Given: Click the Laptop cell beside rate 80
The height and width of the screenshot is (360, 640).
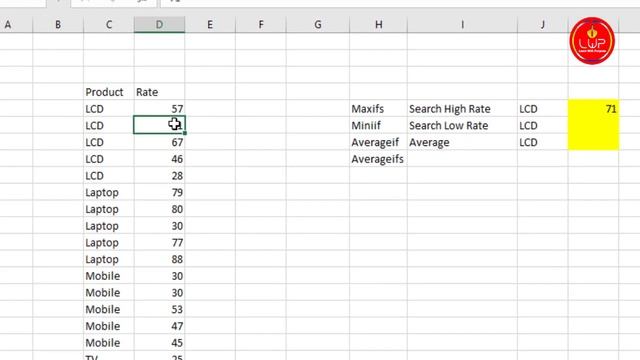Looking at the screenshot, I should (109, 209).
